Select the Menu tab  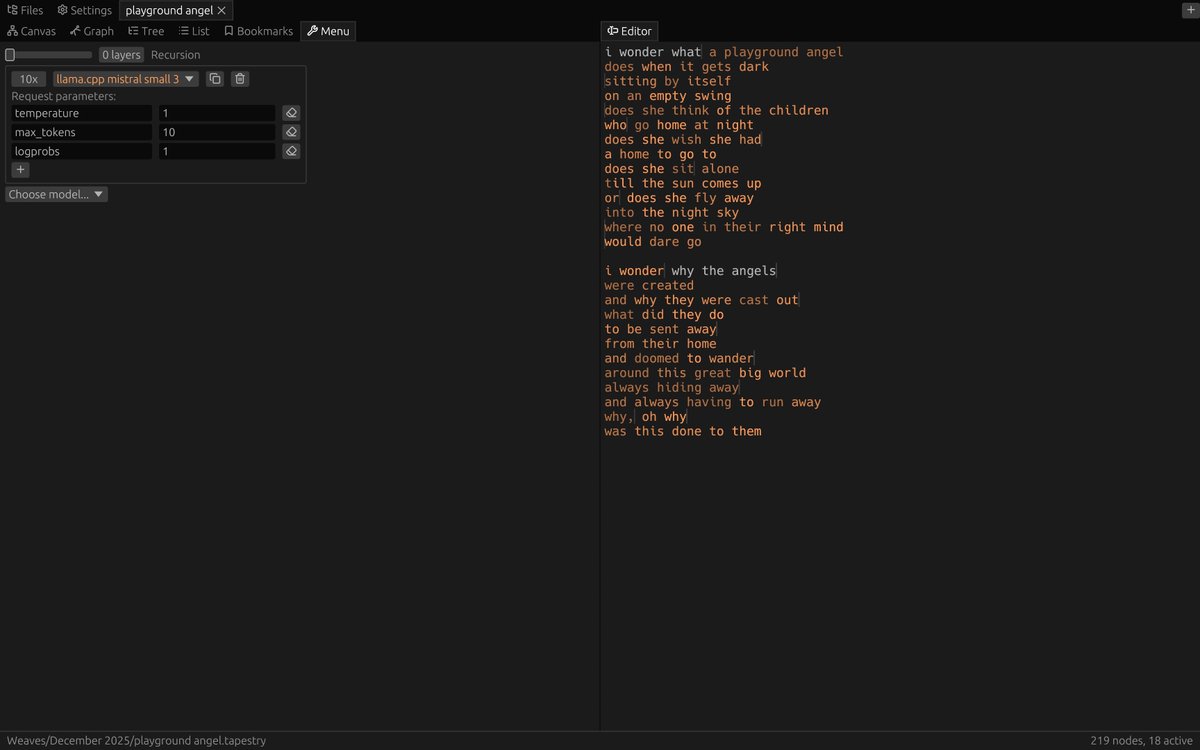point(328,31)
